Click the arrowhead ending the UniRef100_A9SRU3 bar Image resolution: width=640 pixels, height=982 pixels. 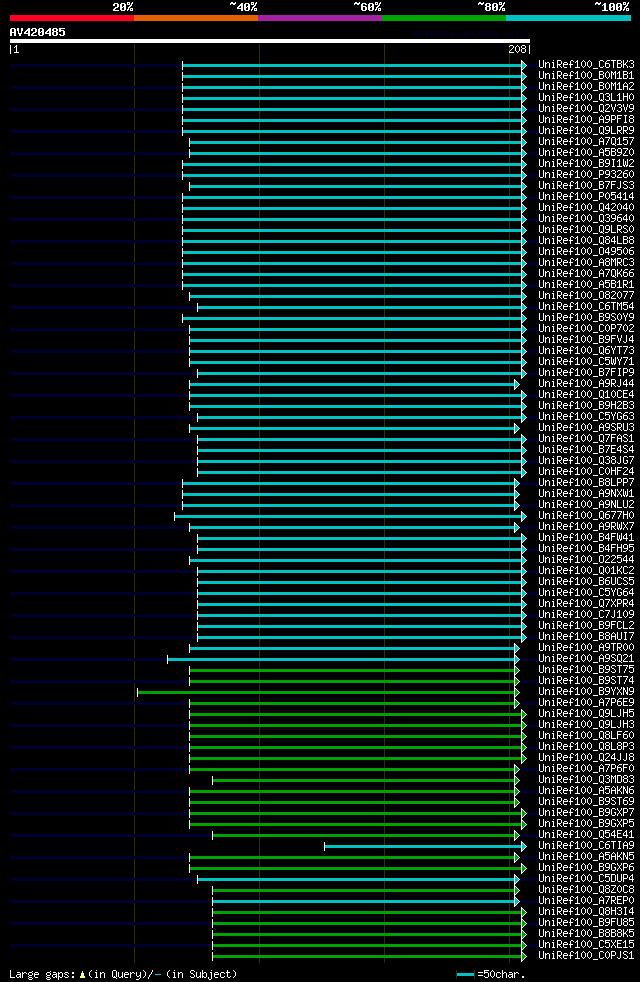tap(517, 428)
